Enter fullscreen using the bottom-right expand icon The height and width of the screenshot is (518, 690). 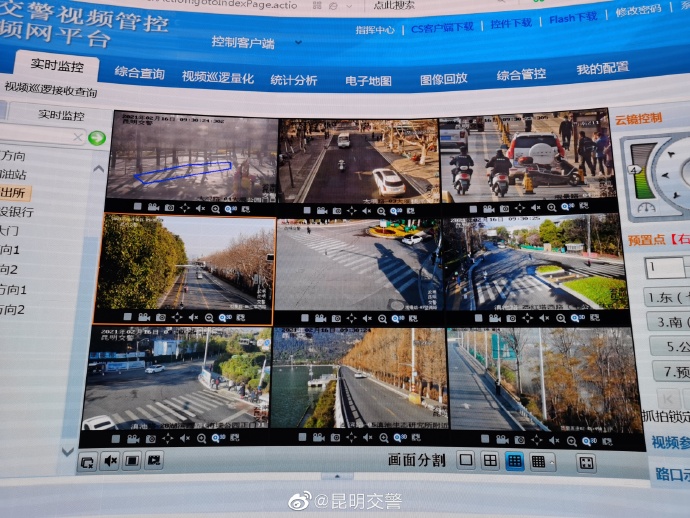[586, 462]
